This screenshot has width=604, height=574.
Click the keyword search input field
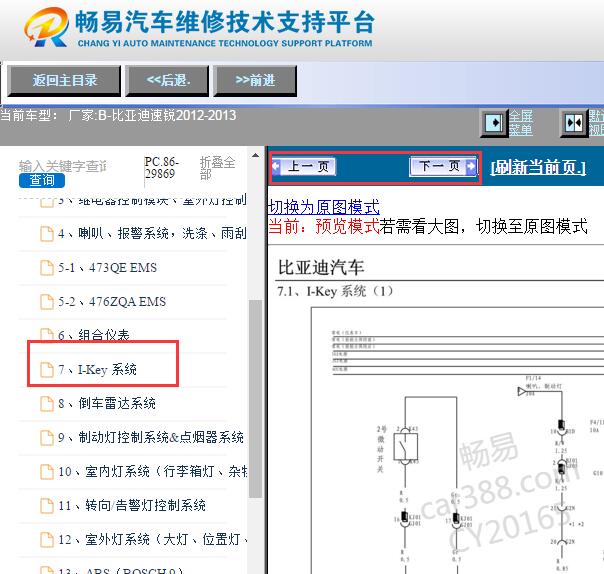click(63, 166)
